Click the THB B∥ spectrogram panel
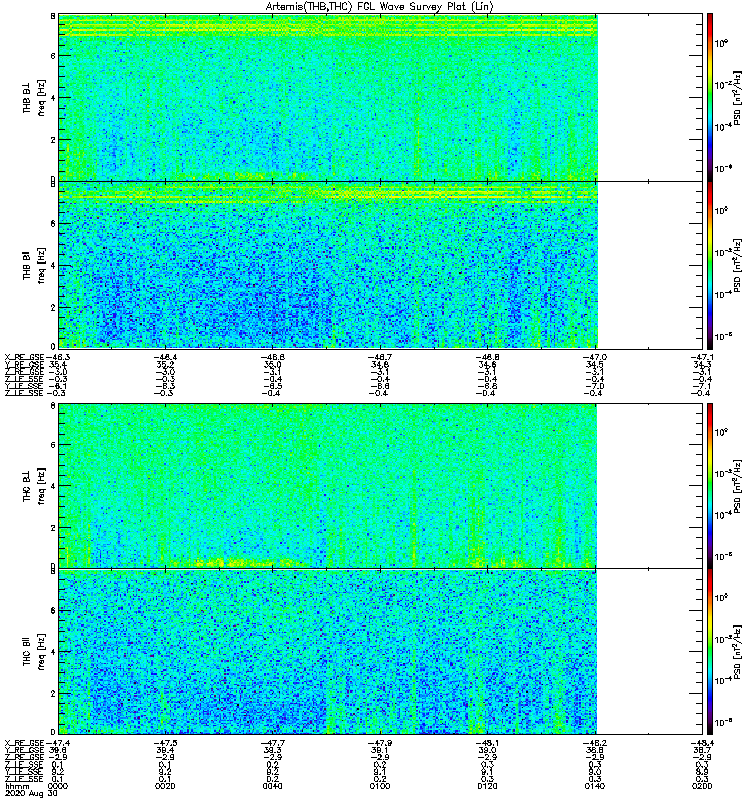750x800 pixels. (381, 265)
